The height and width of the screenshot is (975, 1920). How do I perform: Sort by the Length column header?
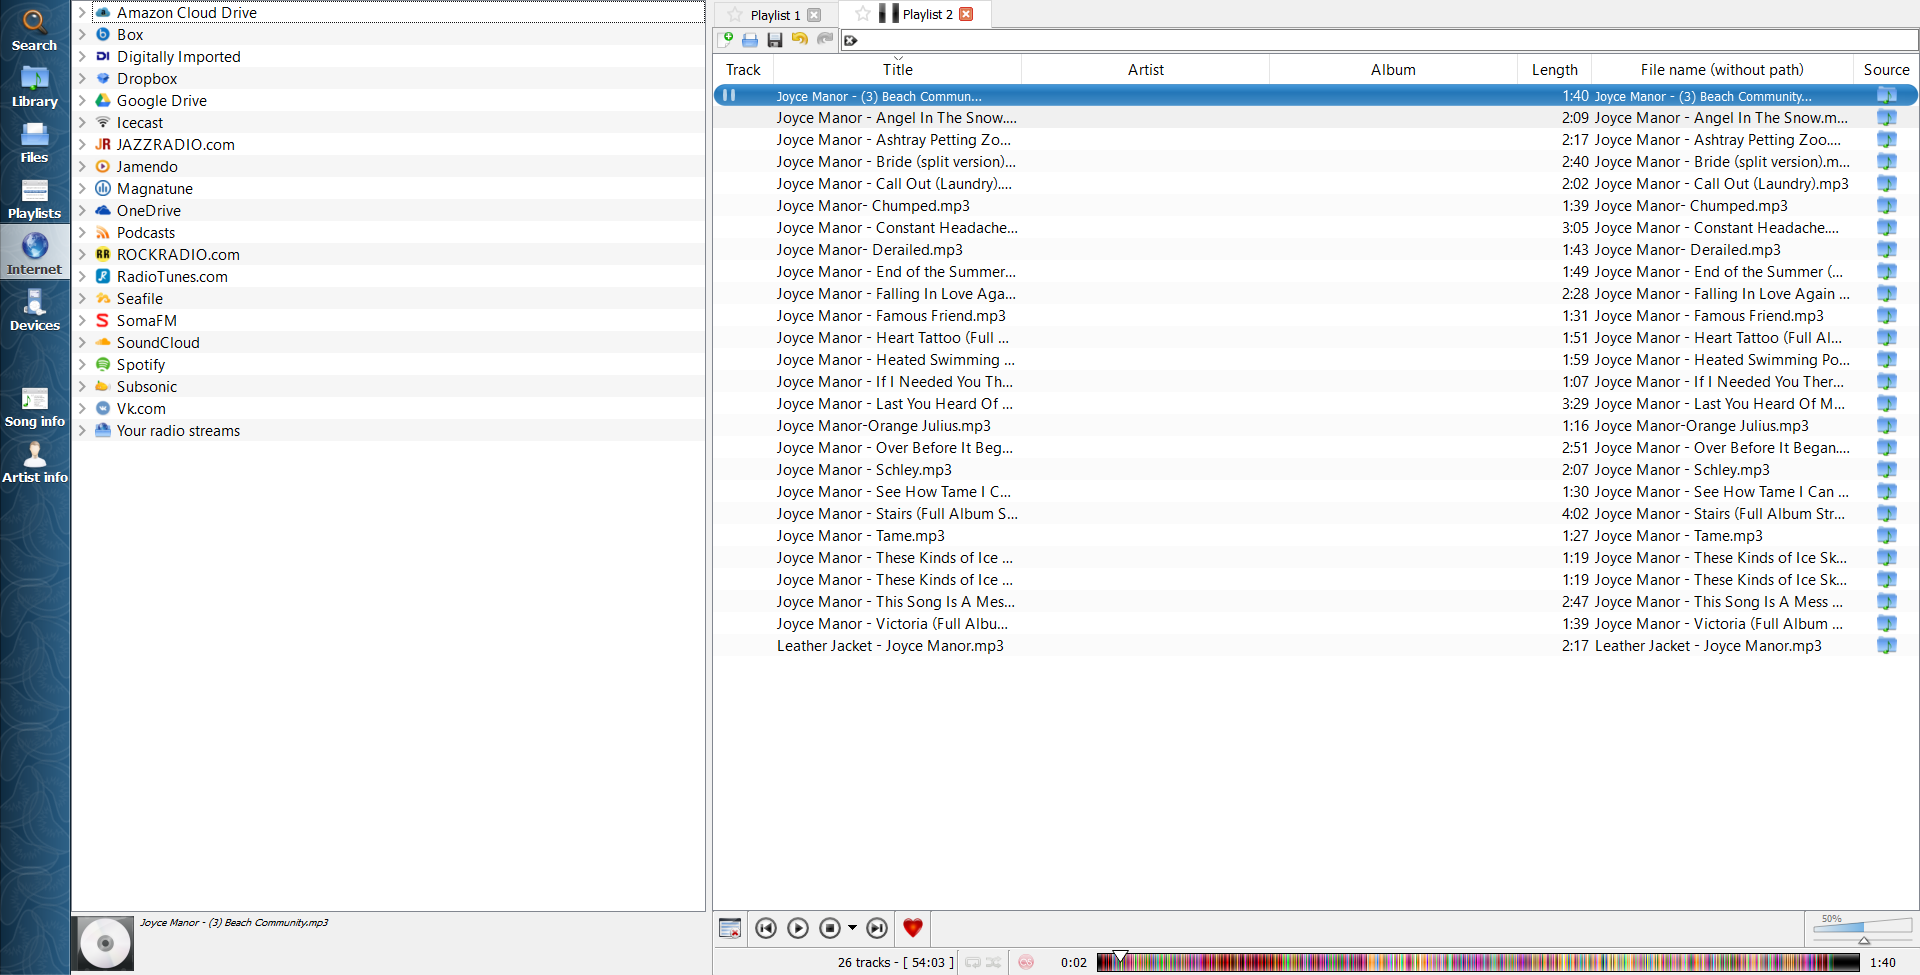click(1555, 70)
